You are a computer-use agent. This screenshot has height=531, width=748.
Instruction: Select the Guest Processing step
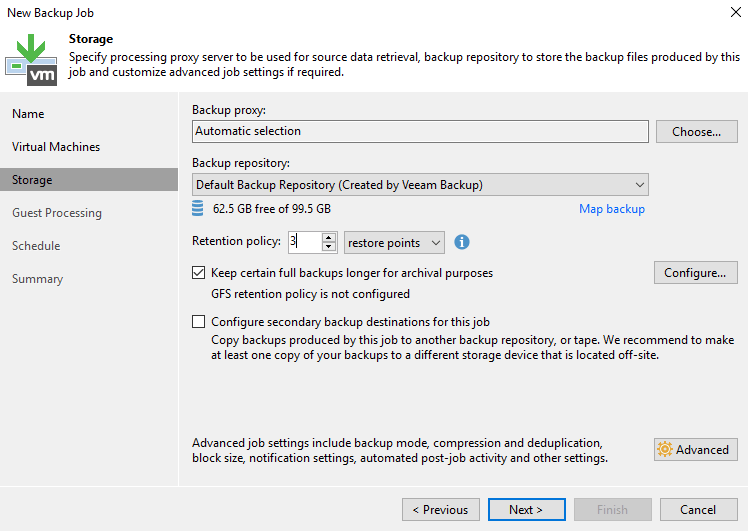pos(57,213)
